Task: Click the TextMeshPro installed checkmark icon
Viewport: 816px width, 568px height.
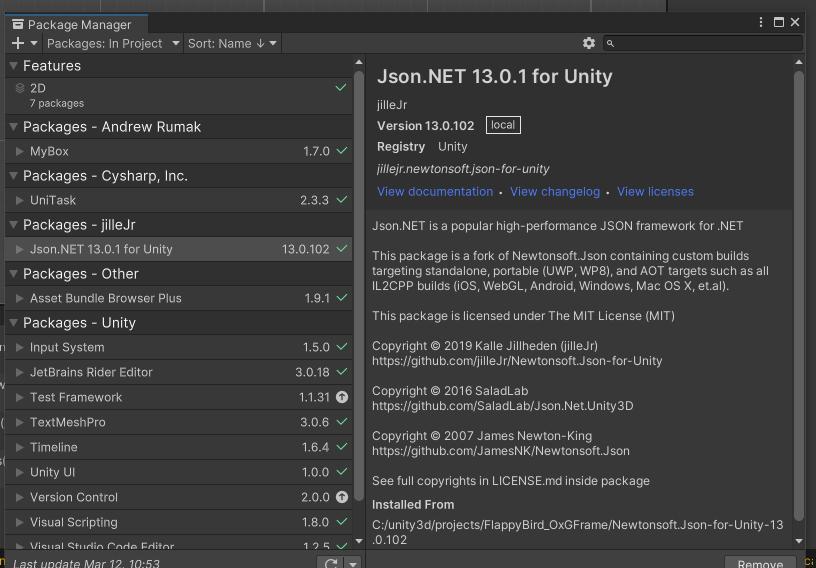Action: pos(341,422)
